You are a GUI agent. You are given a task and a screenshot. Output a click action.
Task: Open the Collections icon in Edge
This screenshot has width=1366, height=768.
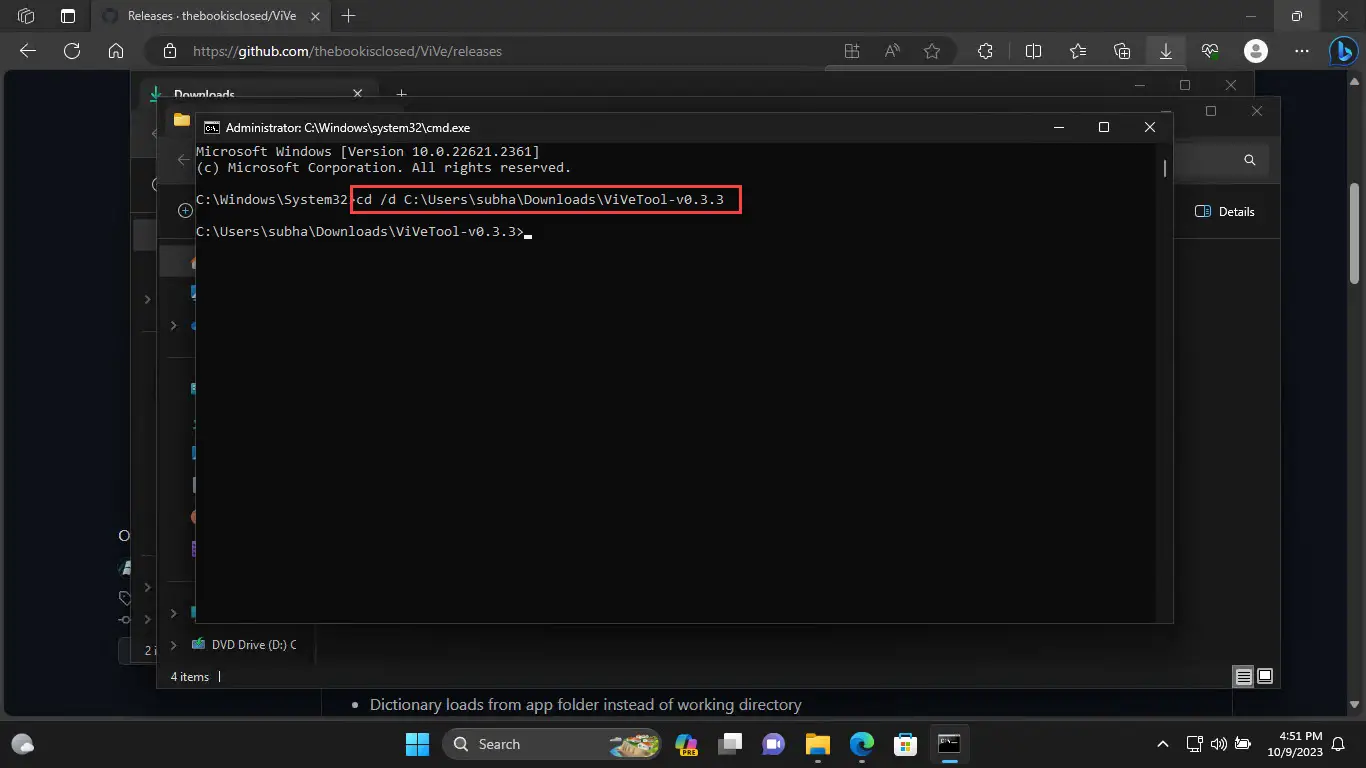[1122, 51]
